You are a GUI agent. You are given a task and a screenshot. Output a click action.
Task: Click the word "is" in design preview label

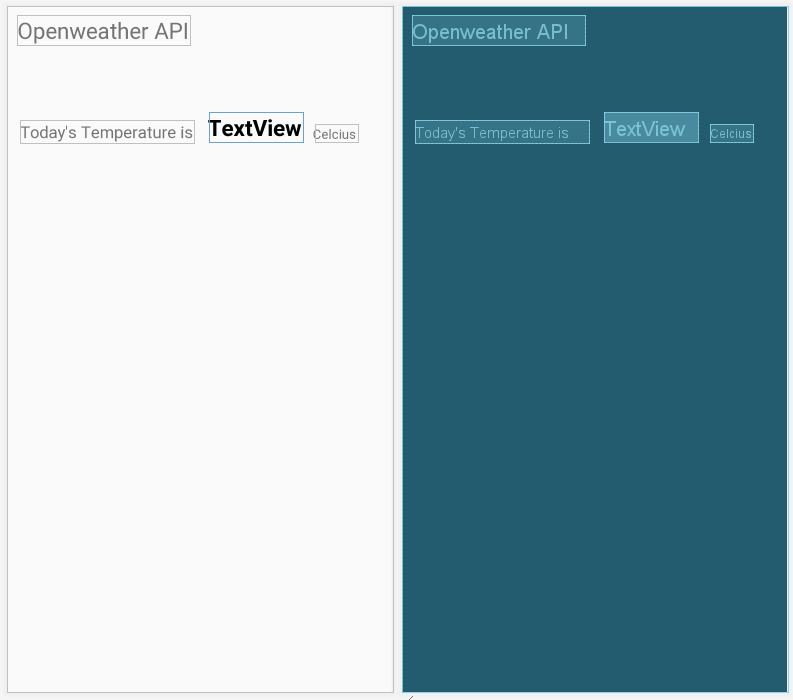[x=186, y=132]
